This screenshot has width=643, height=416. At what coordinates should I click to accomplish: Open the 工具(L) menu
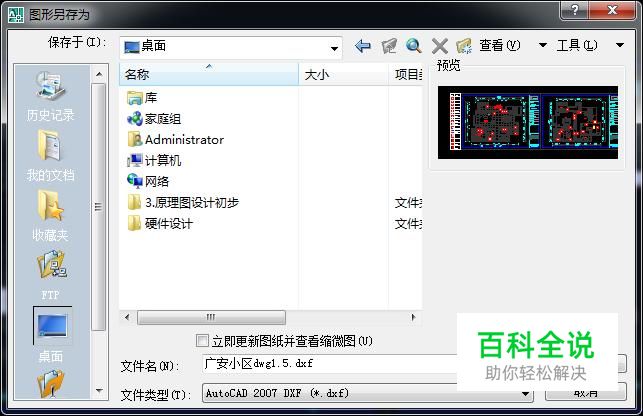[x=577, y=45]
